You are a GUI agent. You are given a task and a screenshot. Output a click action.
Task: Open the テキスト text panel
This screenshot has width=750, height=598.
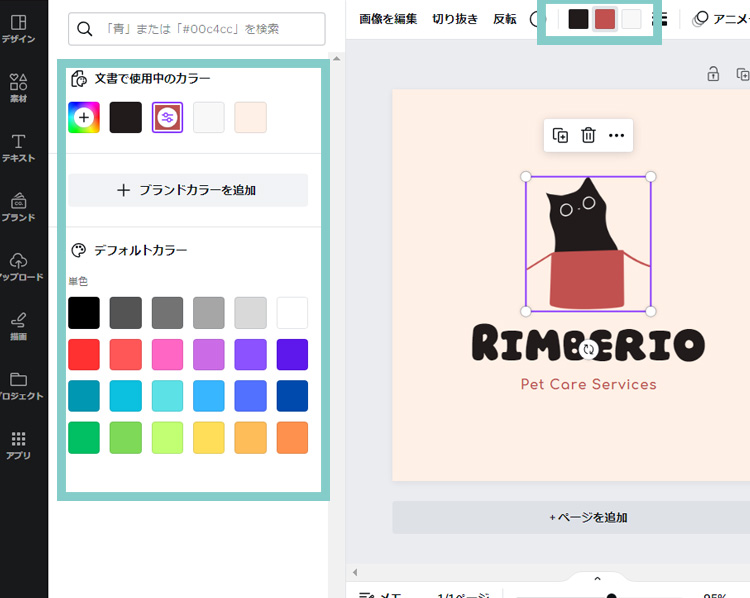pyautogui.click(x=18, y=148)
